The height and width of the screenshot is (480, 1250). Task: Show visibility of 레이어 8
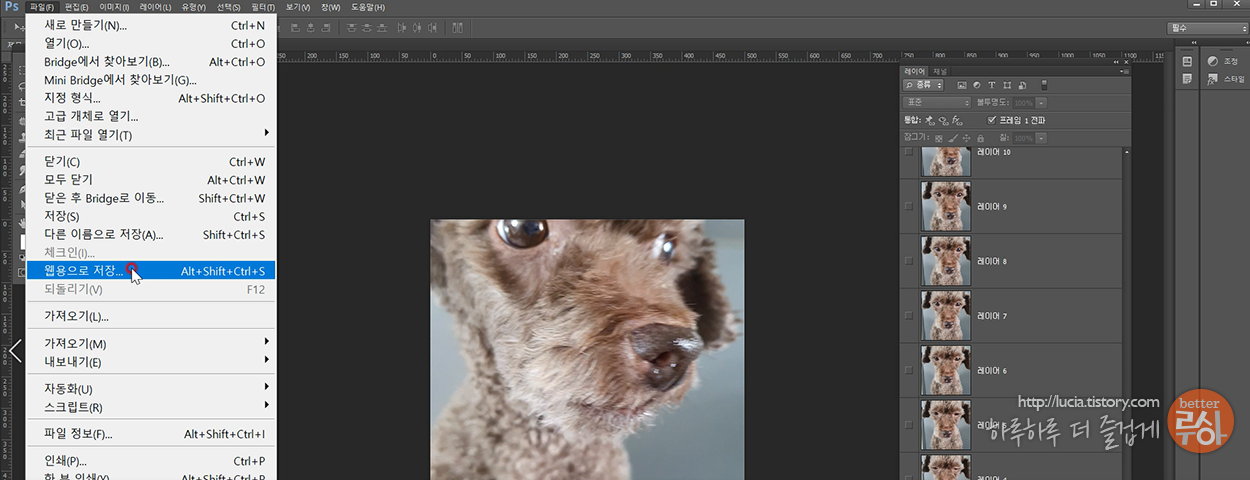(908, 260)
